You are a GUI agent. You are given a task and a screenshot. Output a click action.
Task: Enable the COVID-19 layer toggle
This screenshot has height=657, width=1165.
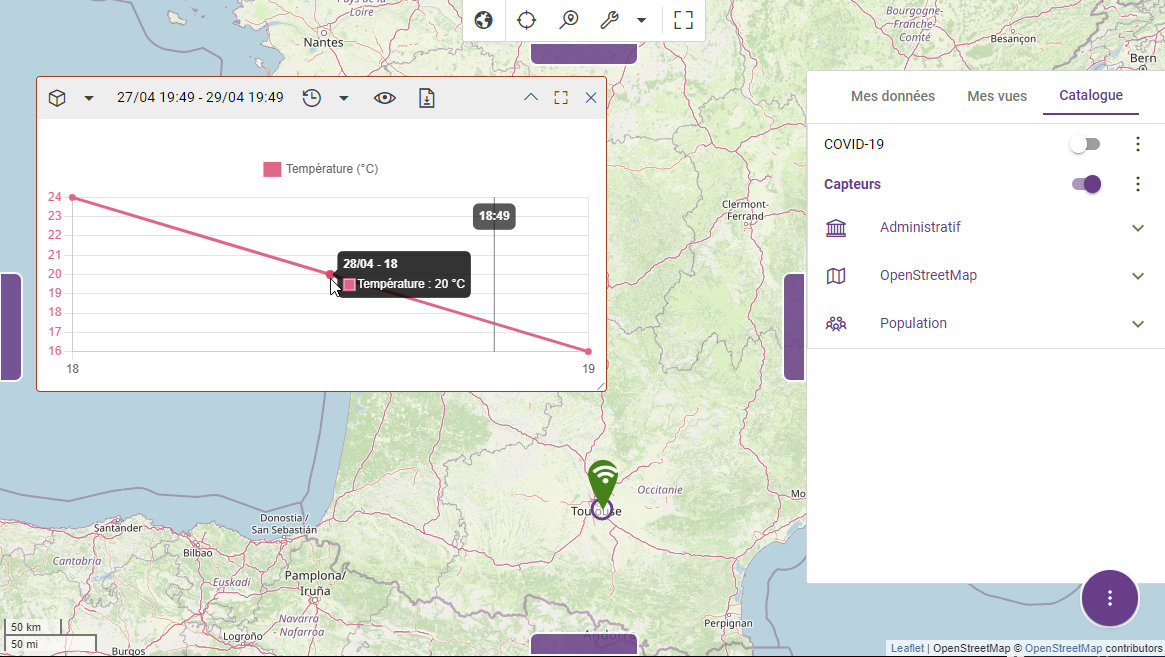pyautogui.click(x=1085, y=144)
